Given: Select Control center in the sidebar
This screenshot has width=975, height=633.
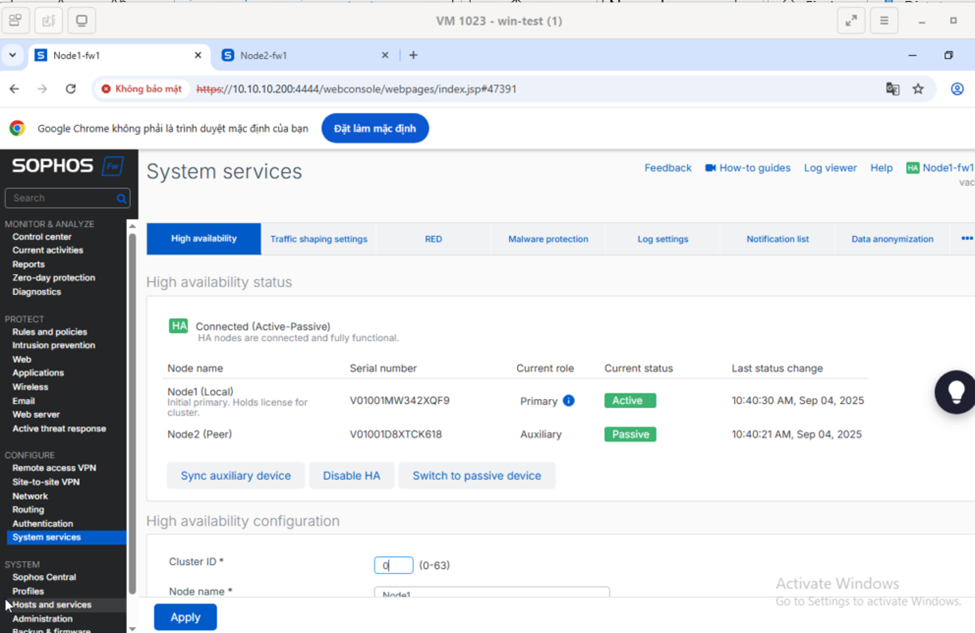Looking at the screenshot, I should [41, 237].
